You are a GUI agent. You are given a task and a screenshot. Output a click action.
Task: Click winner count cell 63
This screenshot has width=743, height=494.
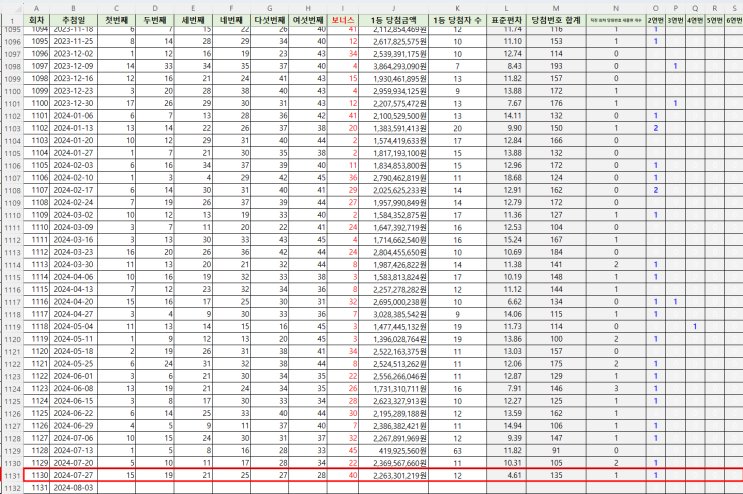(x=457, y=451)
